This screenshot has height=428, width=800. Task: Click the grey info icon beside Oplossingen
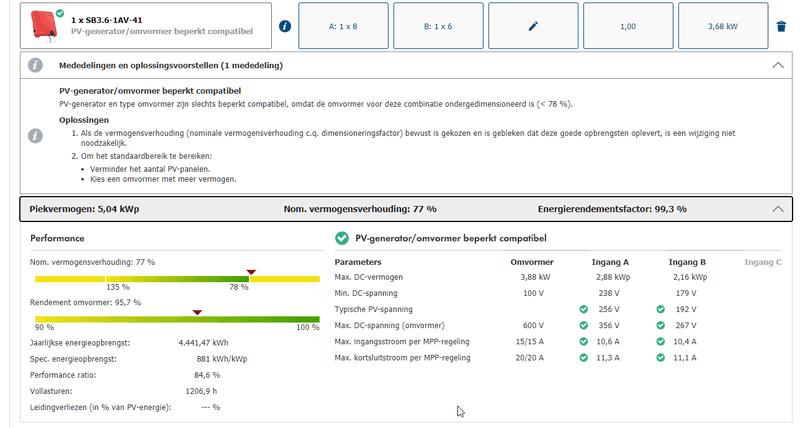[35, 136]
